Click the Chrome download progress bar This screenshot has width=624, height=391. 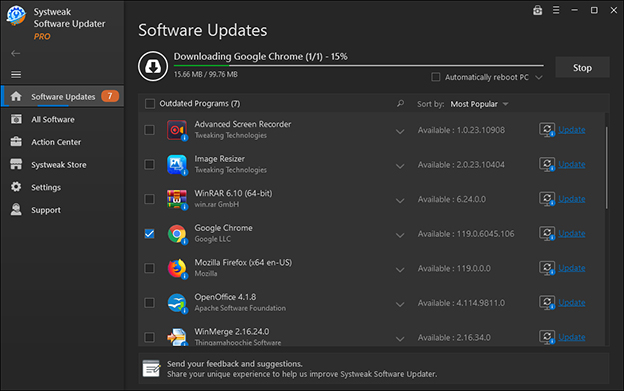359,65
